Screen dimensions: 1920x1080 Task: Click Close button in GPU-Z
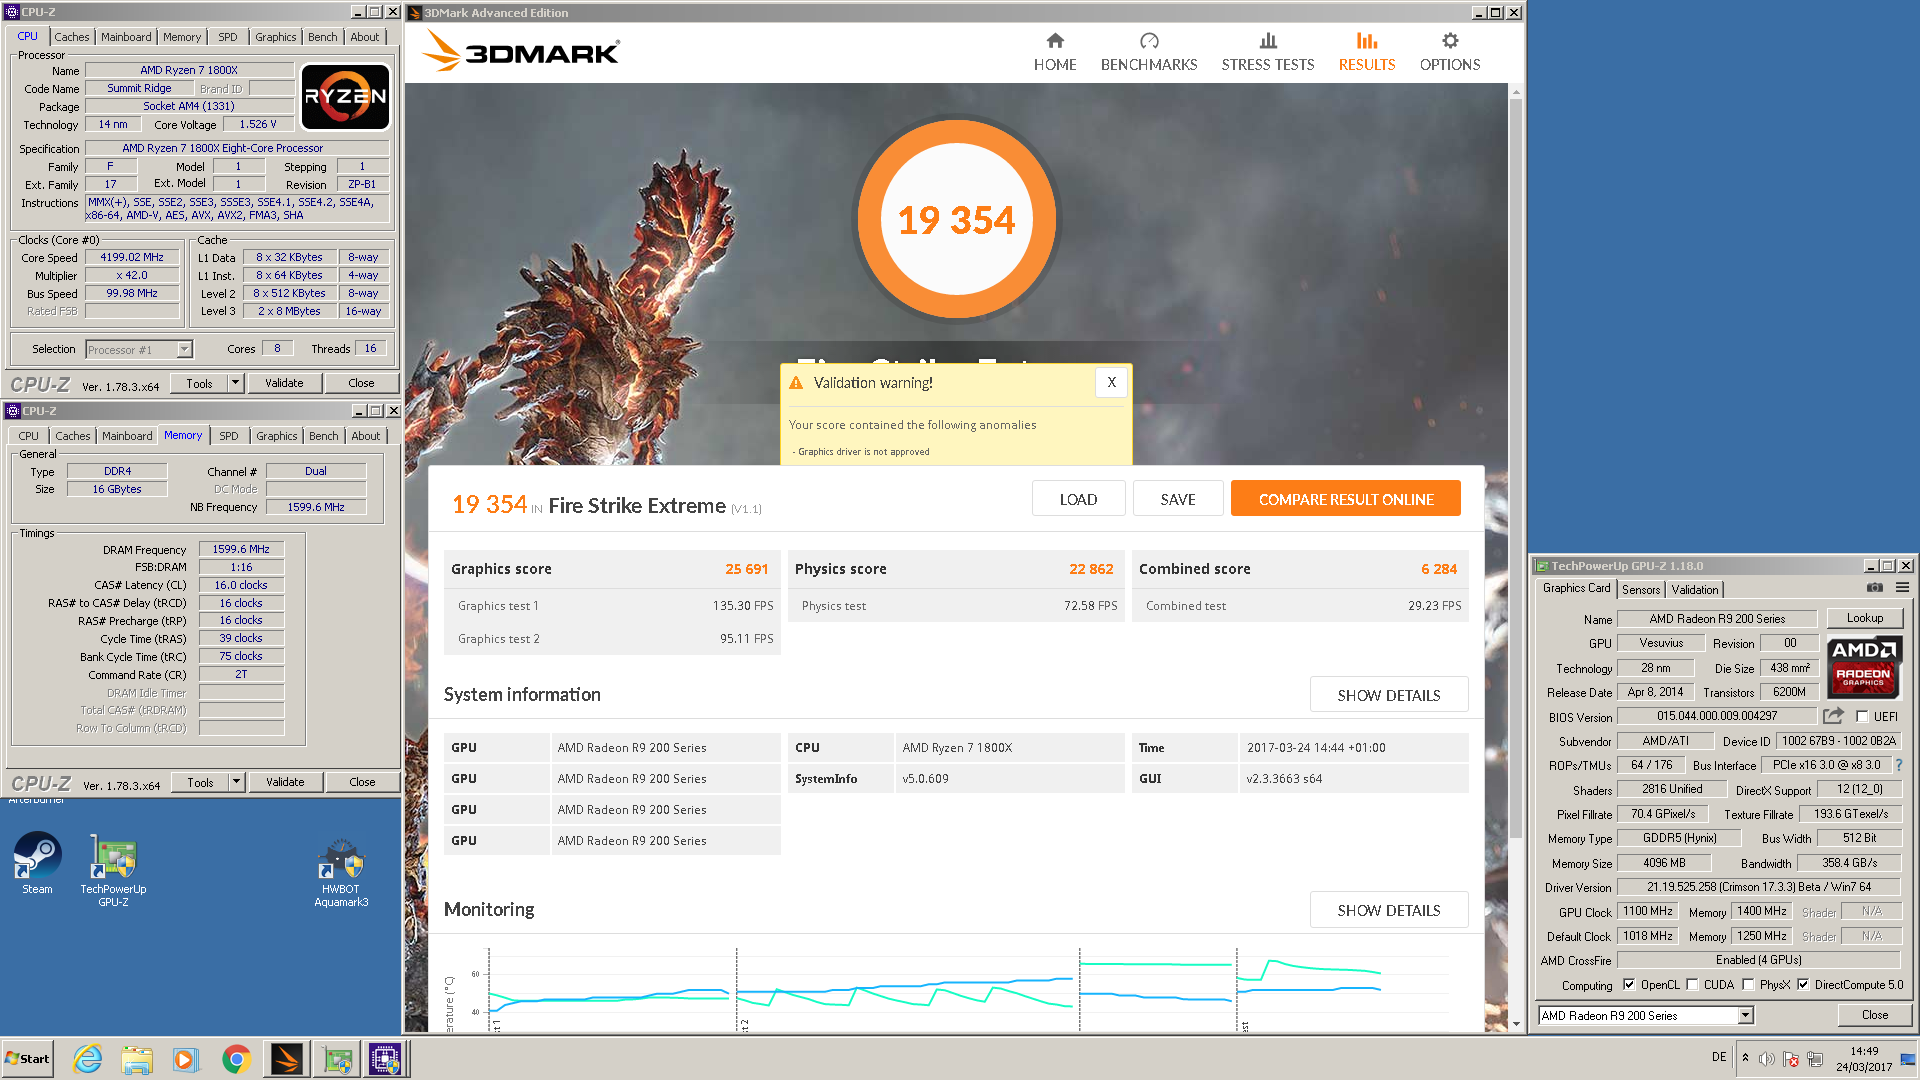(x=1875, y=1014)
